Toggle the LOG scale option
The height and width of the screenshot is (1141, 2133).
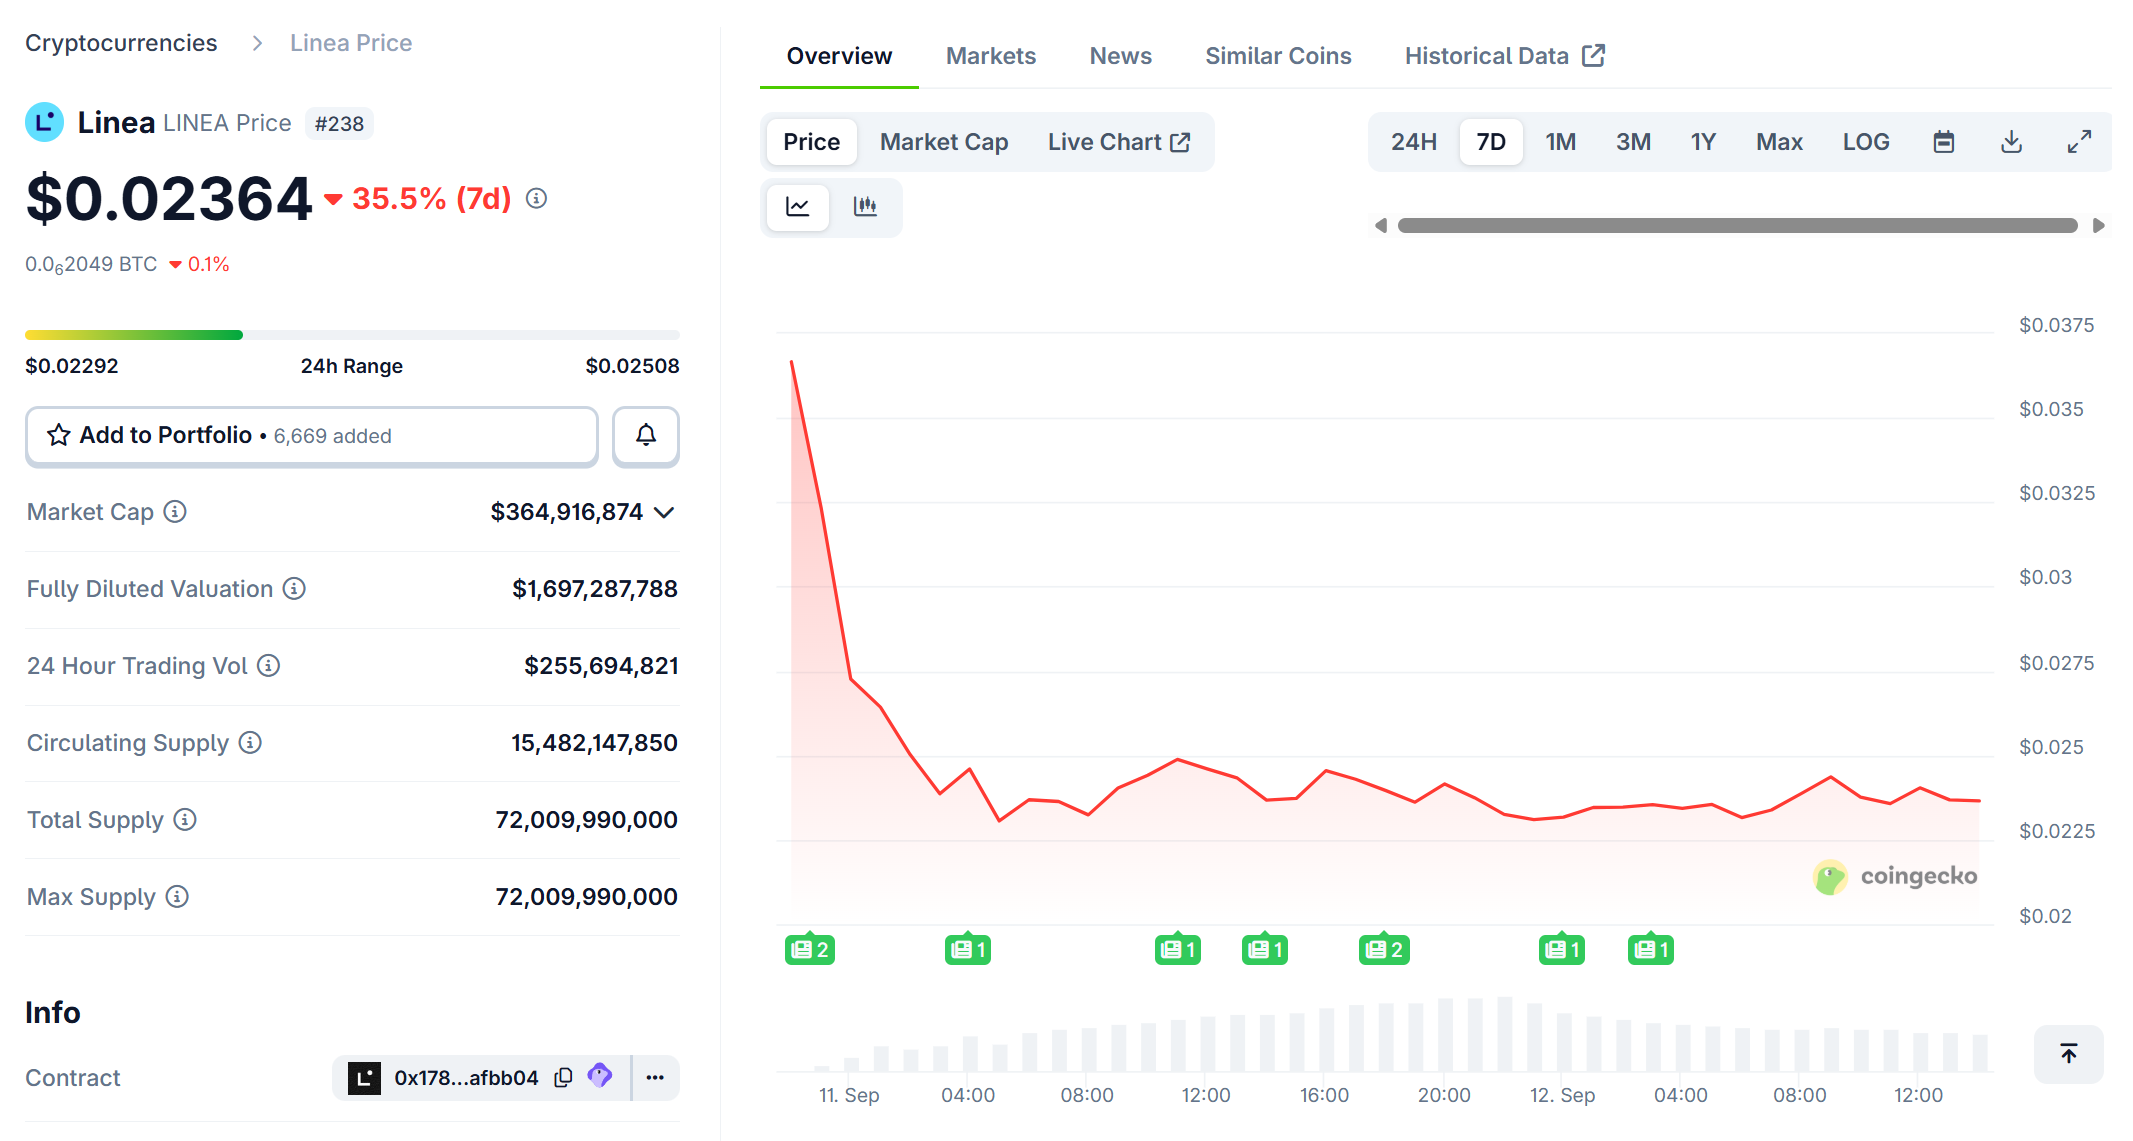coord(1865,142)
